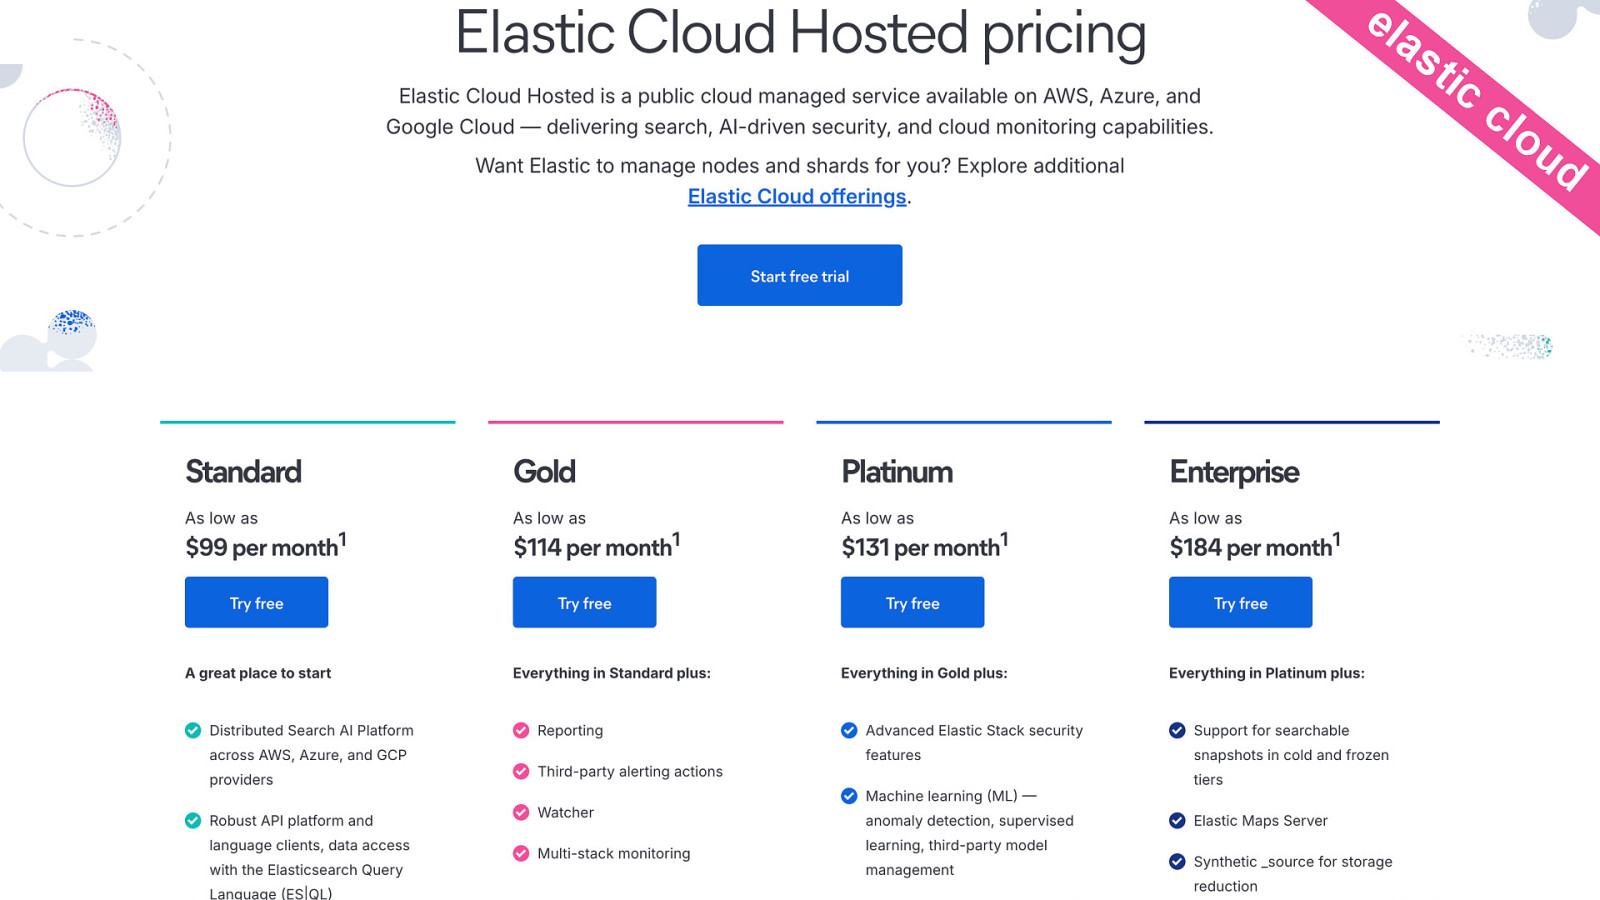
Task: Click the Start free trial button
Action: (799, 275)
